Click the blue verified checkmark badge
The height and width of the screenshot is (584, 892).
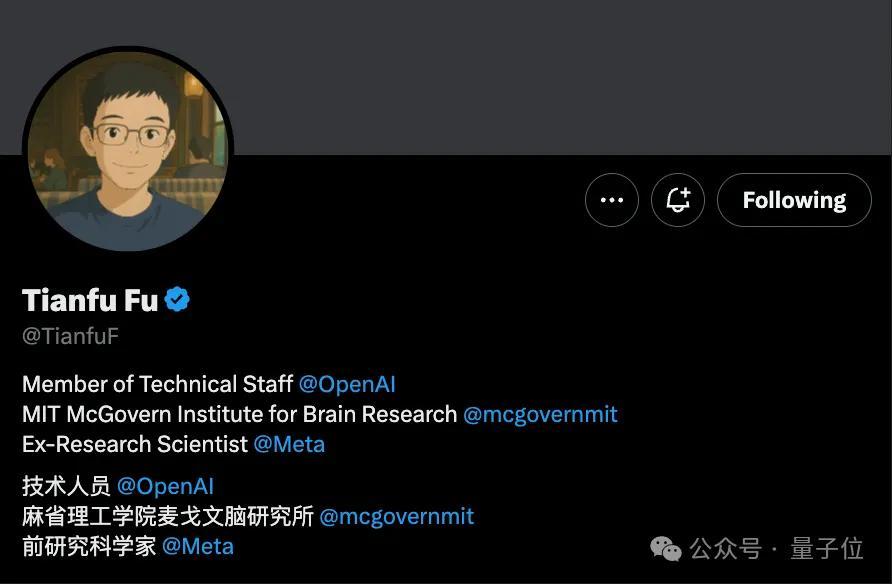177,300
